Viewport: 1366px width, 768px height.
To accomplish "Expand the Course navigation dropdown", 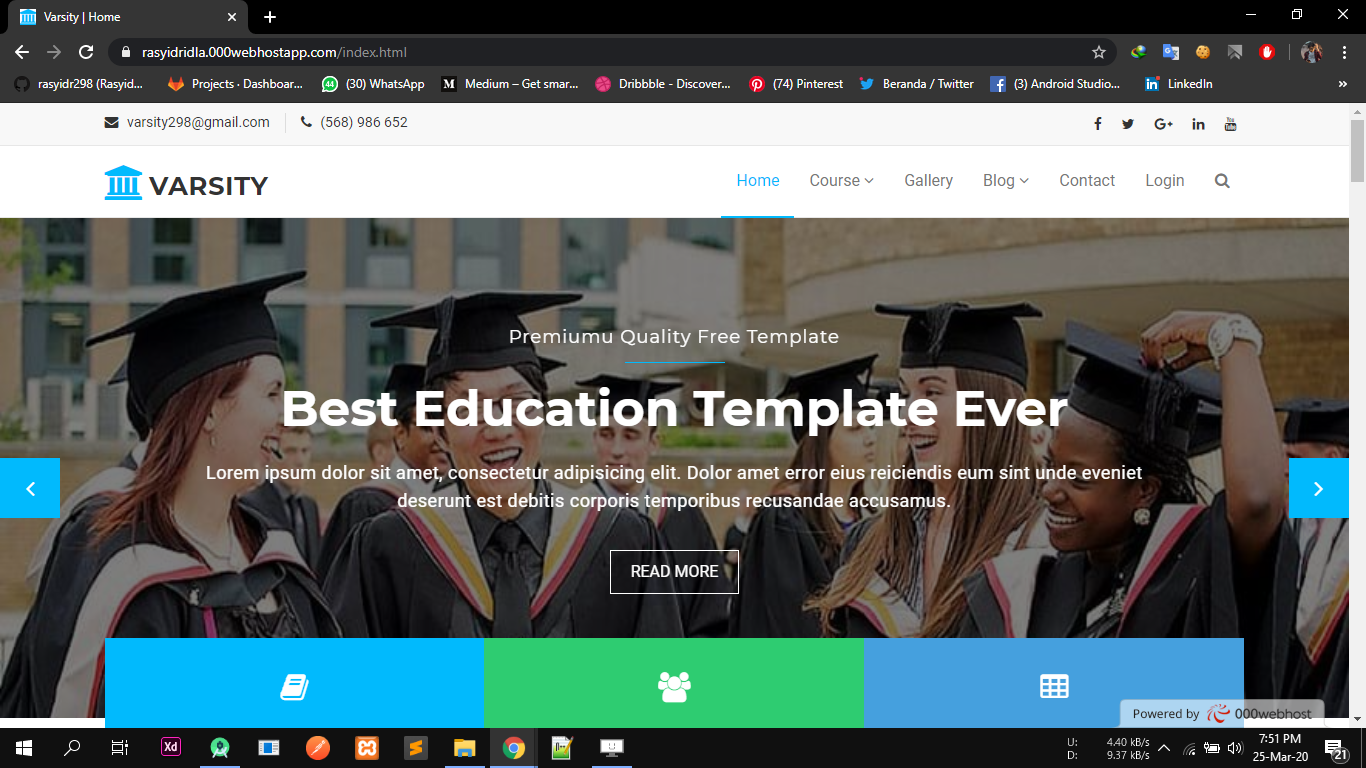I will [x=841, y=181].
